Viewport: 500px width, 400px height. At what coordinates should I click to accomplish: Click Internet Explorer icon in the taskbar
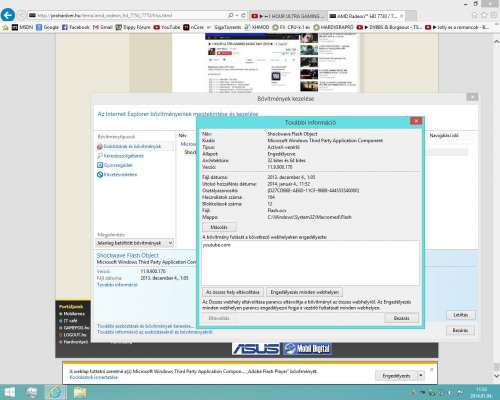pyautogui.click(x=55, y=392)
